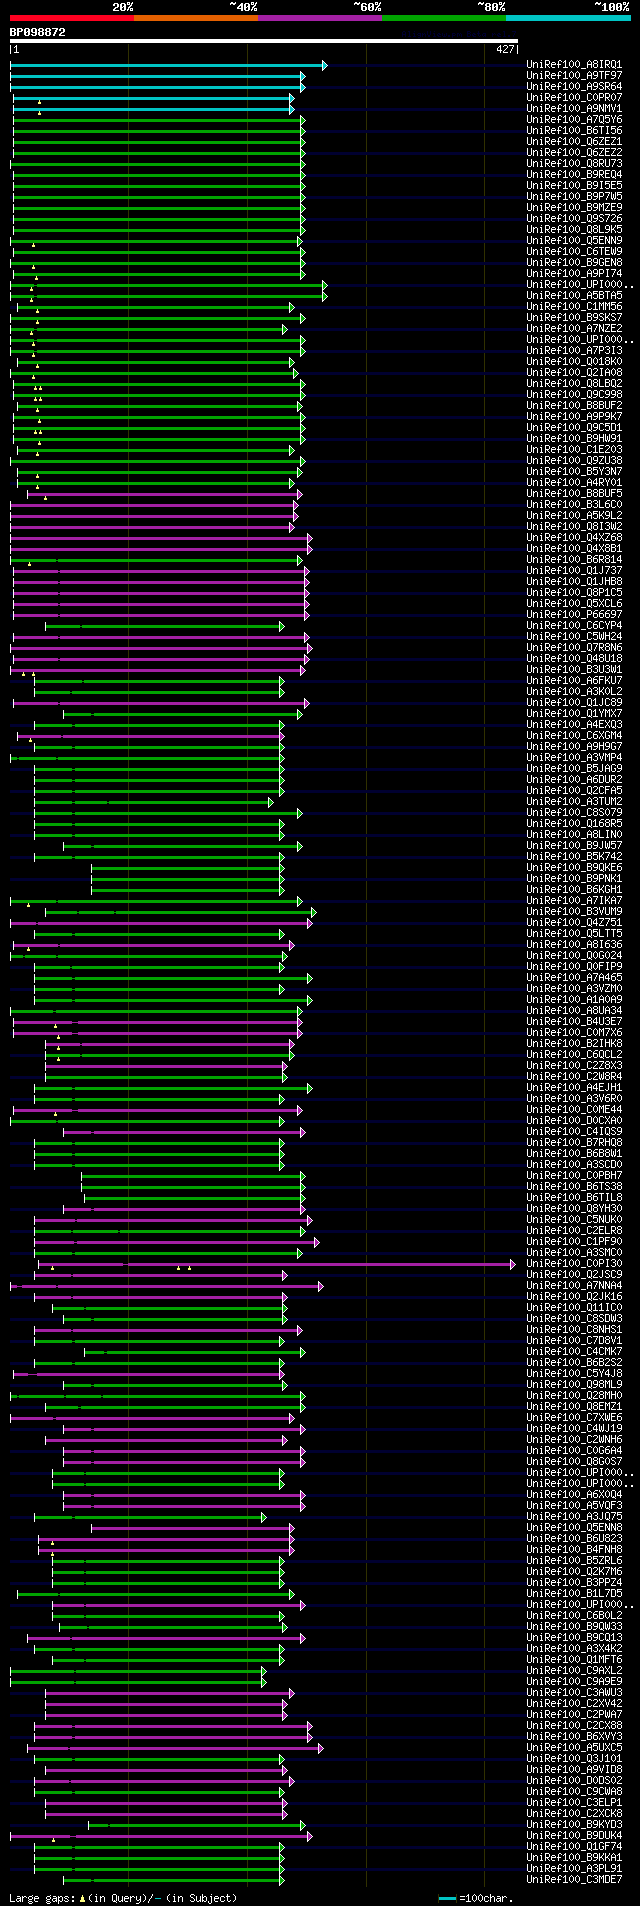Select hit label UniRef100_Q9S726
This screenshot has width=640, height=1906.
(574, 219)
